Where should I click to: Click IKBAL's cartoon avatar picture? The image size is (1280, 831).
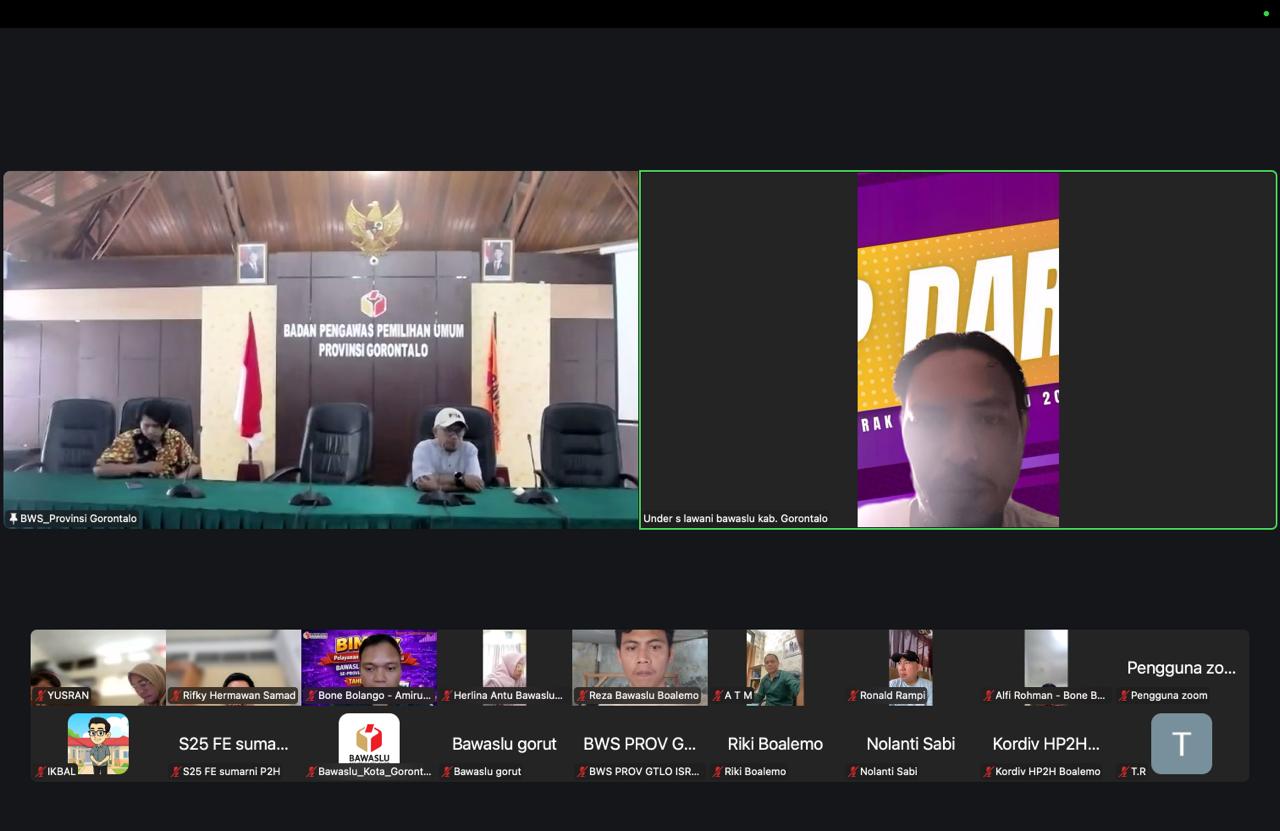98,743
